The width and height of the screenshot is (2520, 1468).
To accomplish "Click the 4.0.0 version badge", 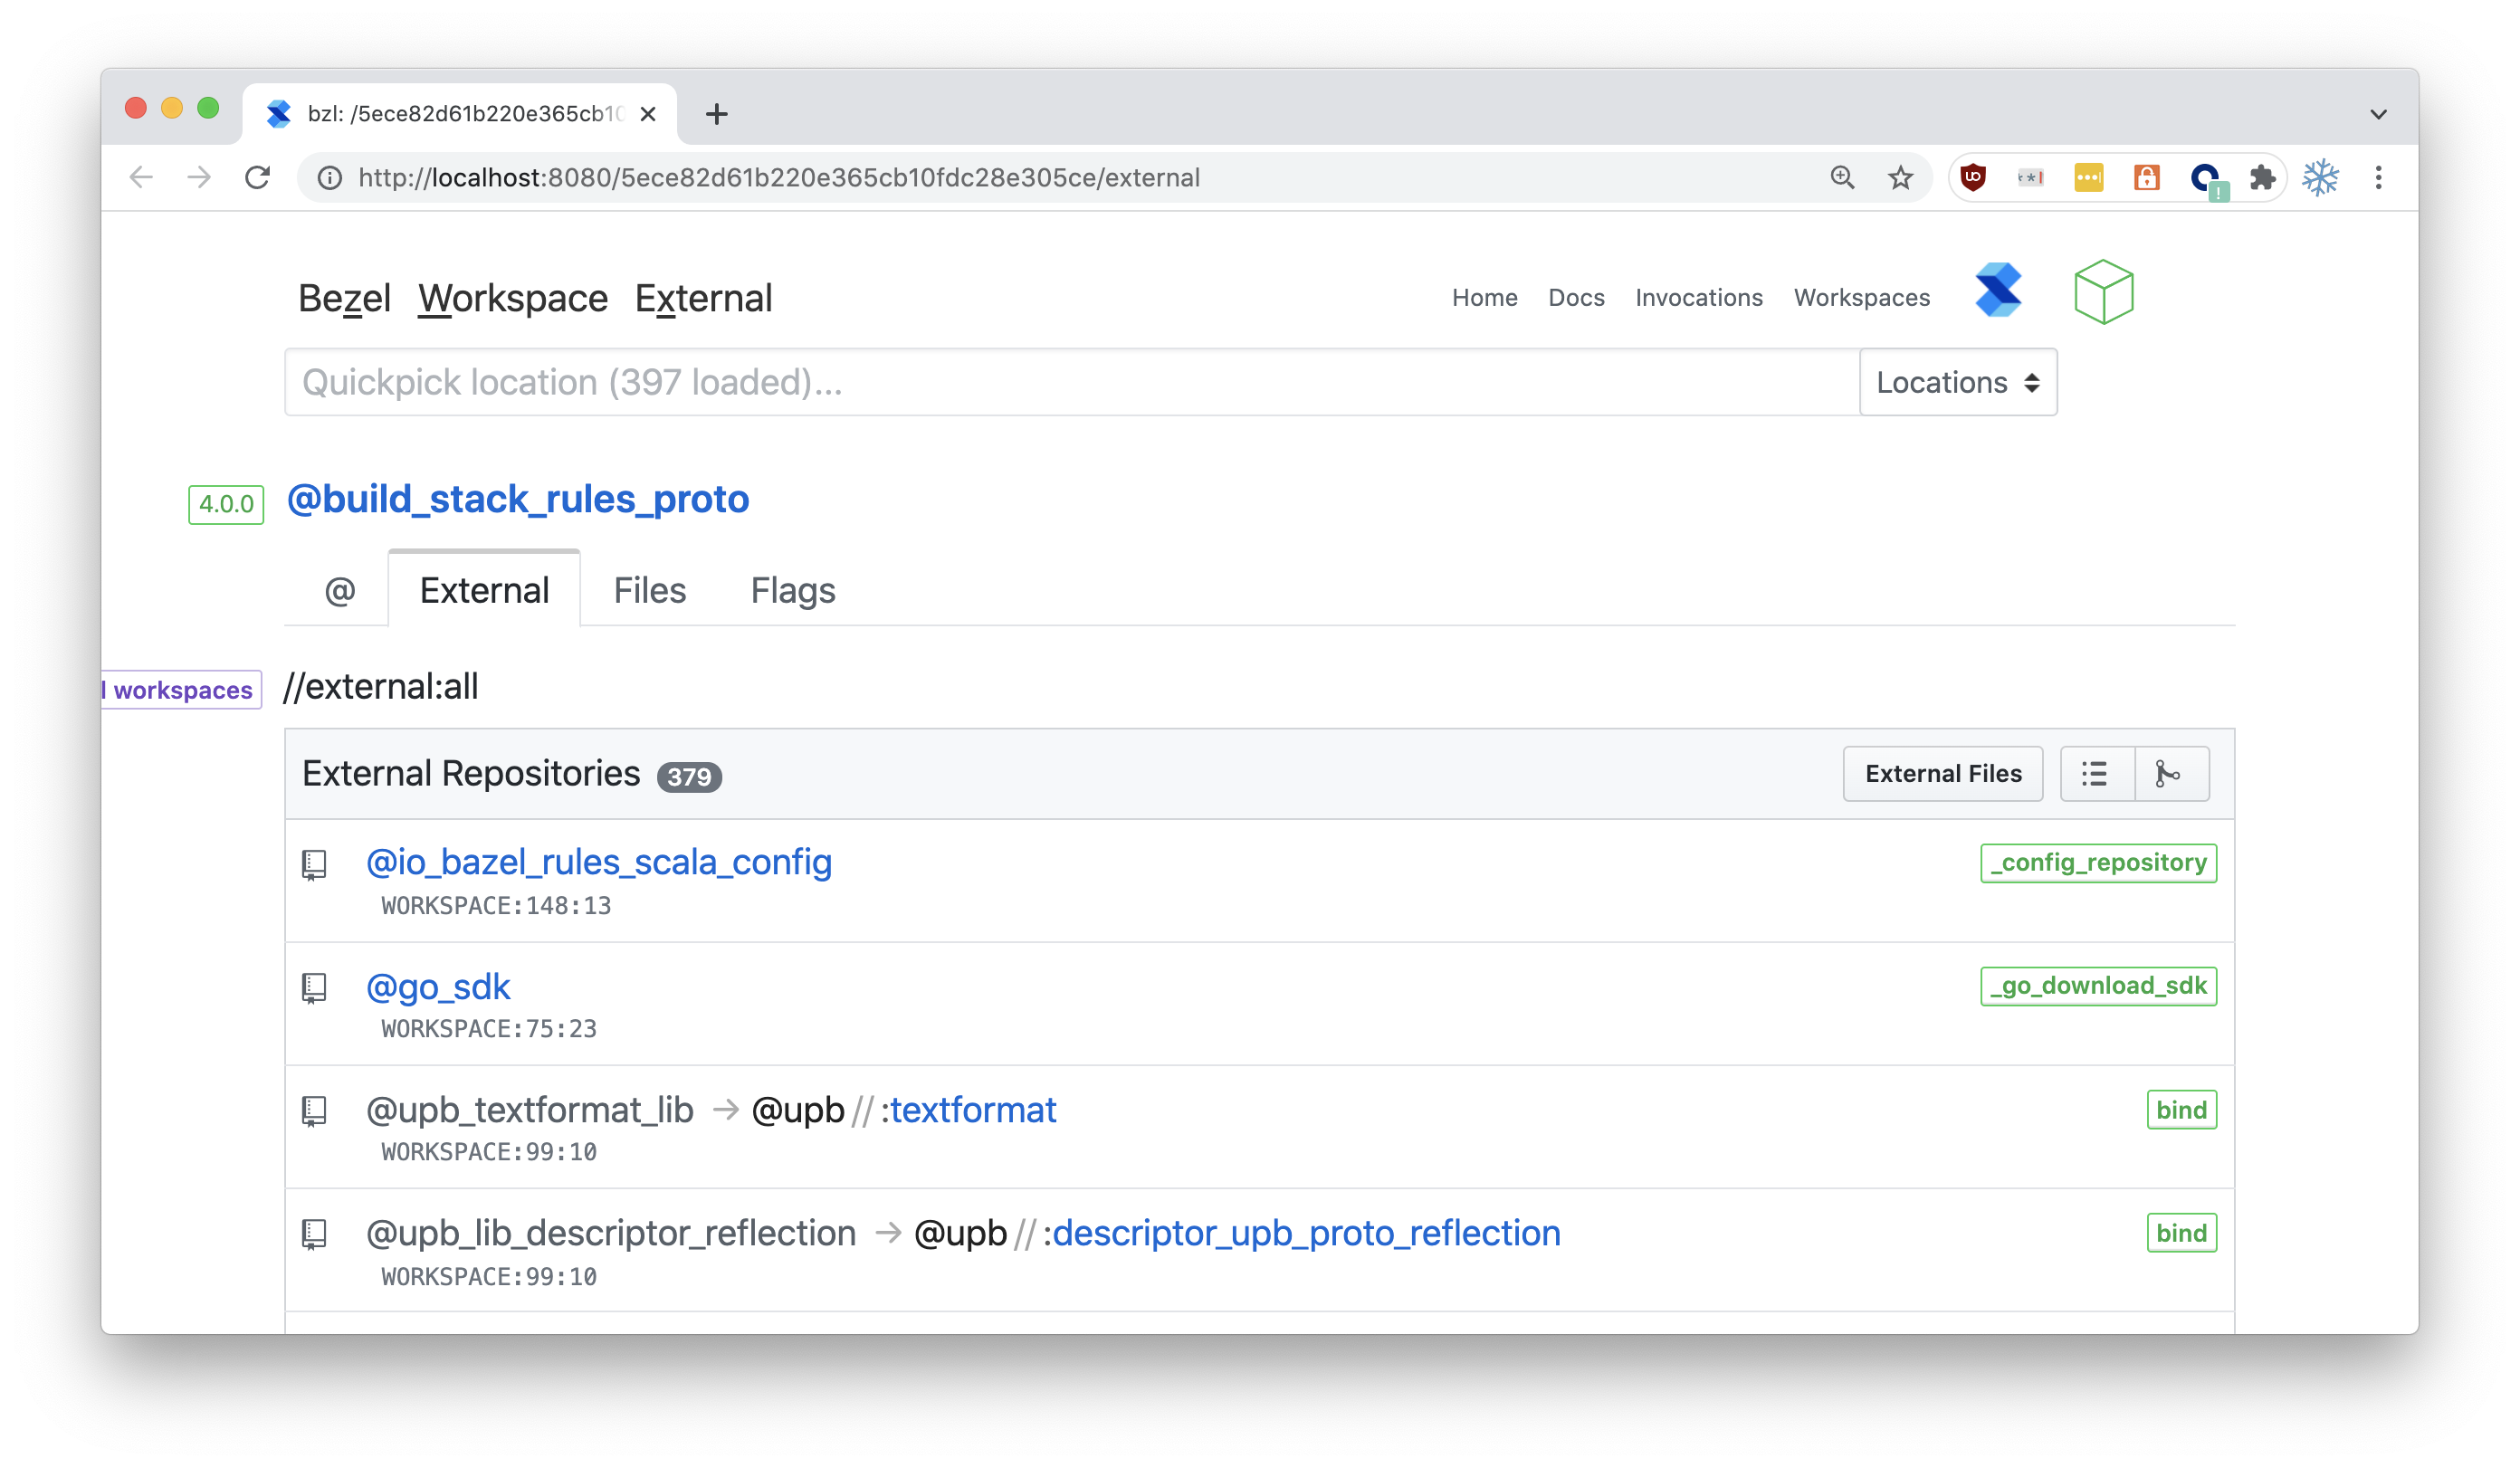I will click(226, 503).
